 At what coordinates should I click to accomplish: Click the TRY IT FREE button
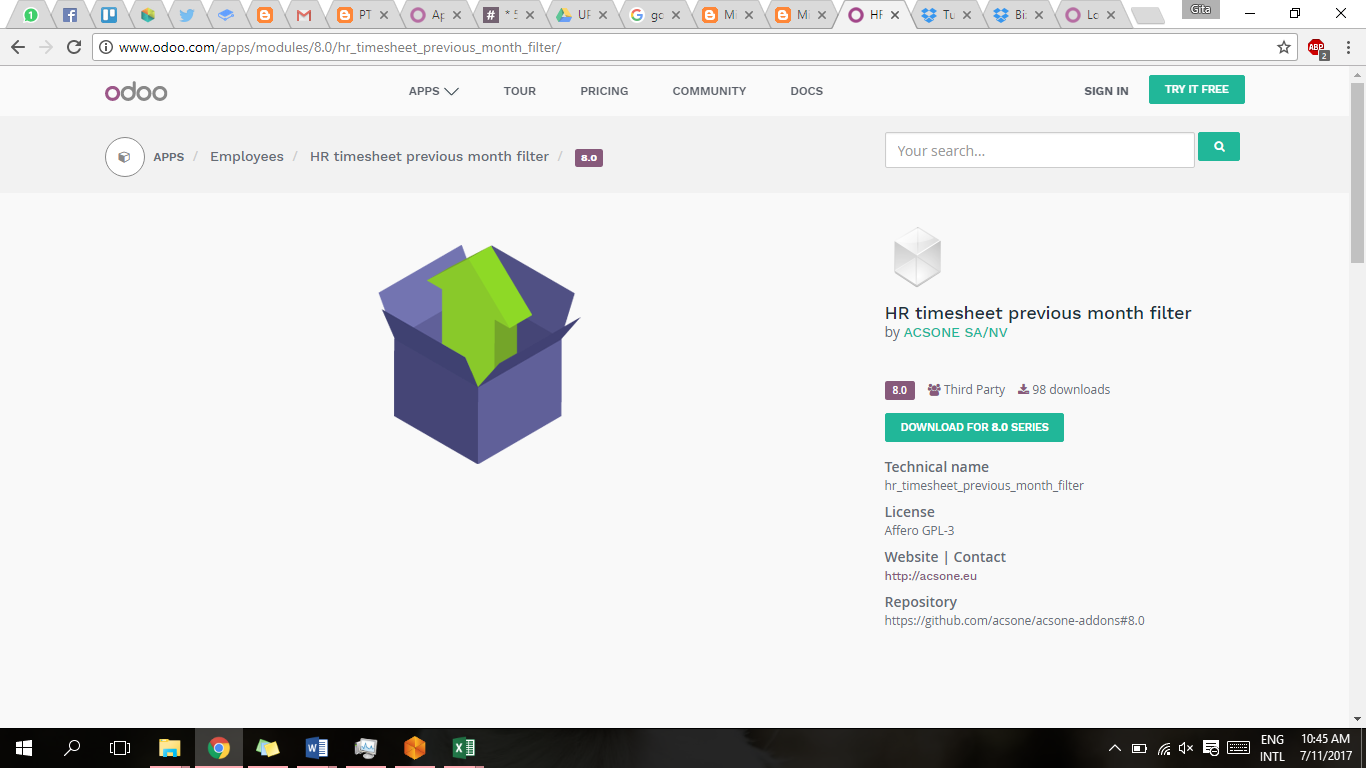coord(1197,89)
